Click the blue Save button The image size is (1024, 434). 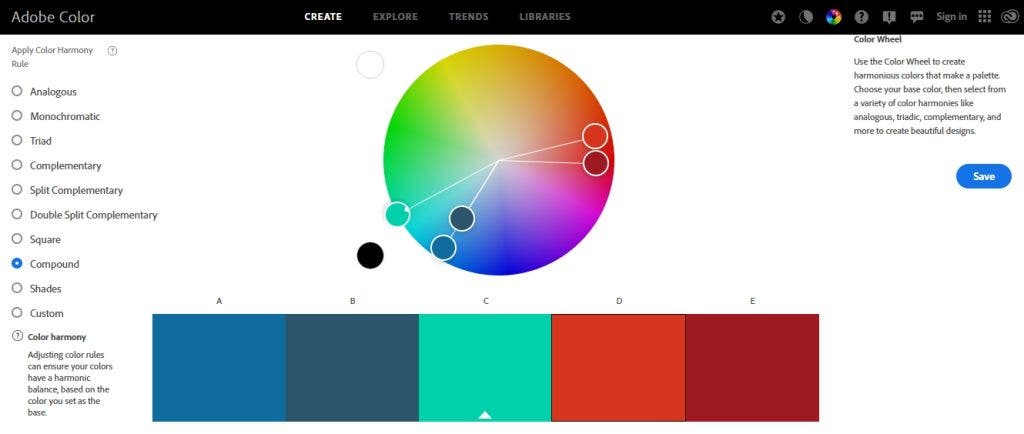(x=984, y=176)
